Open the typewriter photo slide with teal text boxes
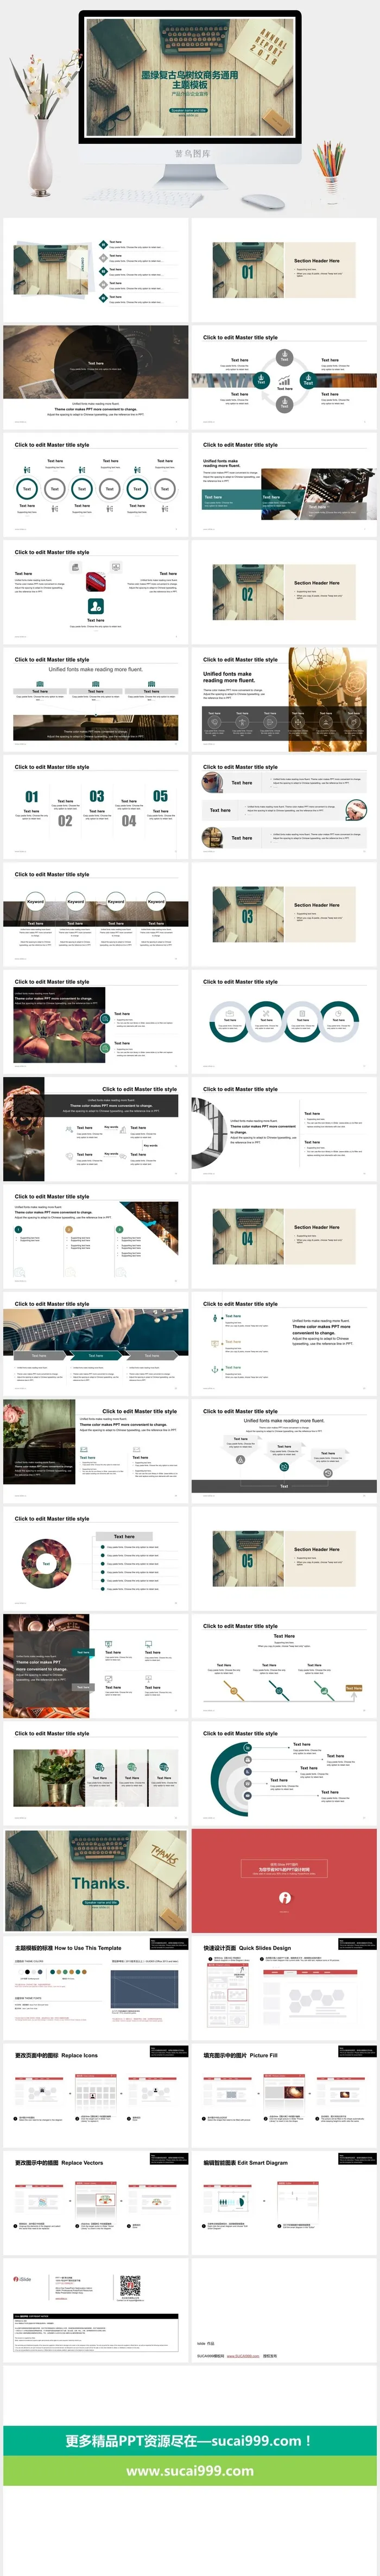This screenshot has width=380, height=2576. click(284, 485)
